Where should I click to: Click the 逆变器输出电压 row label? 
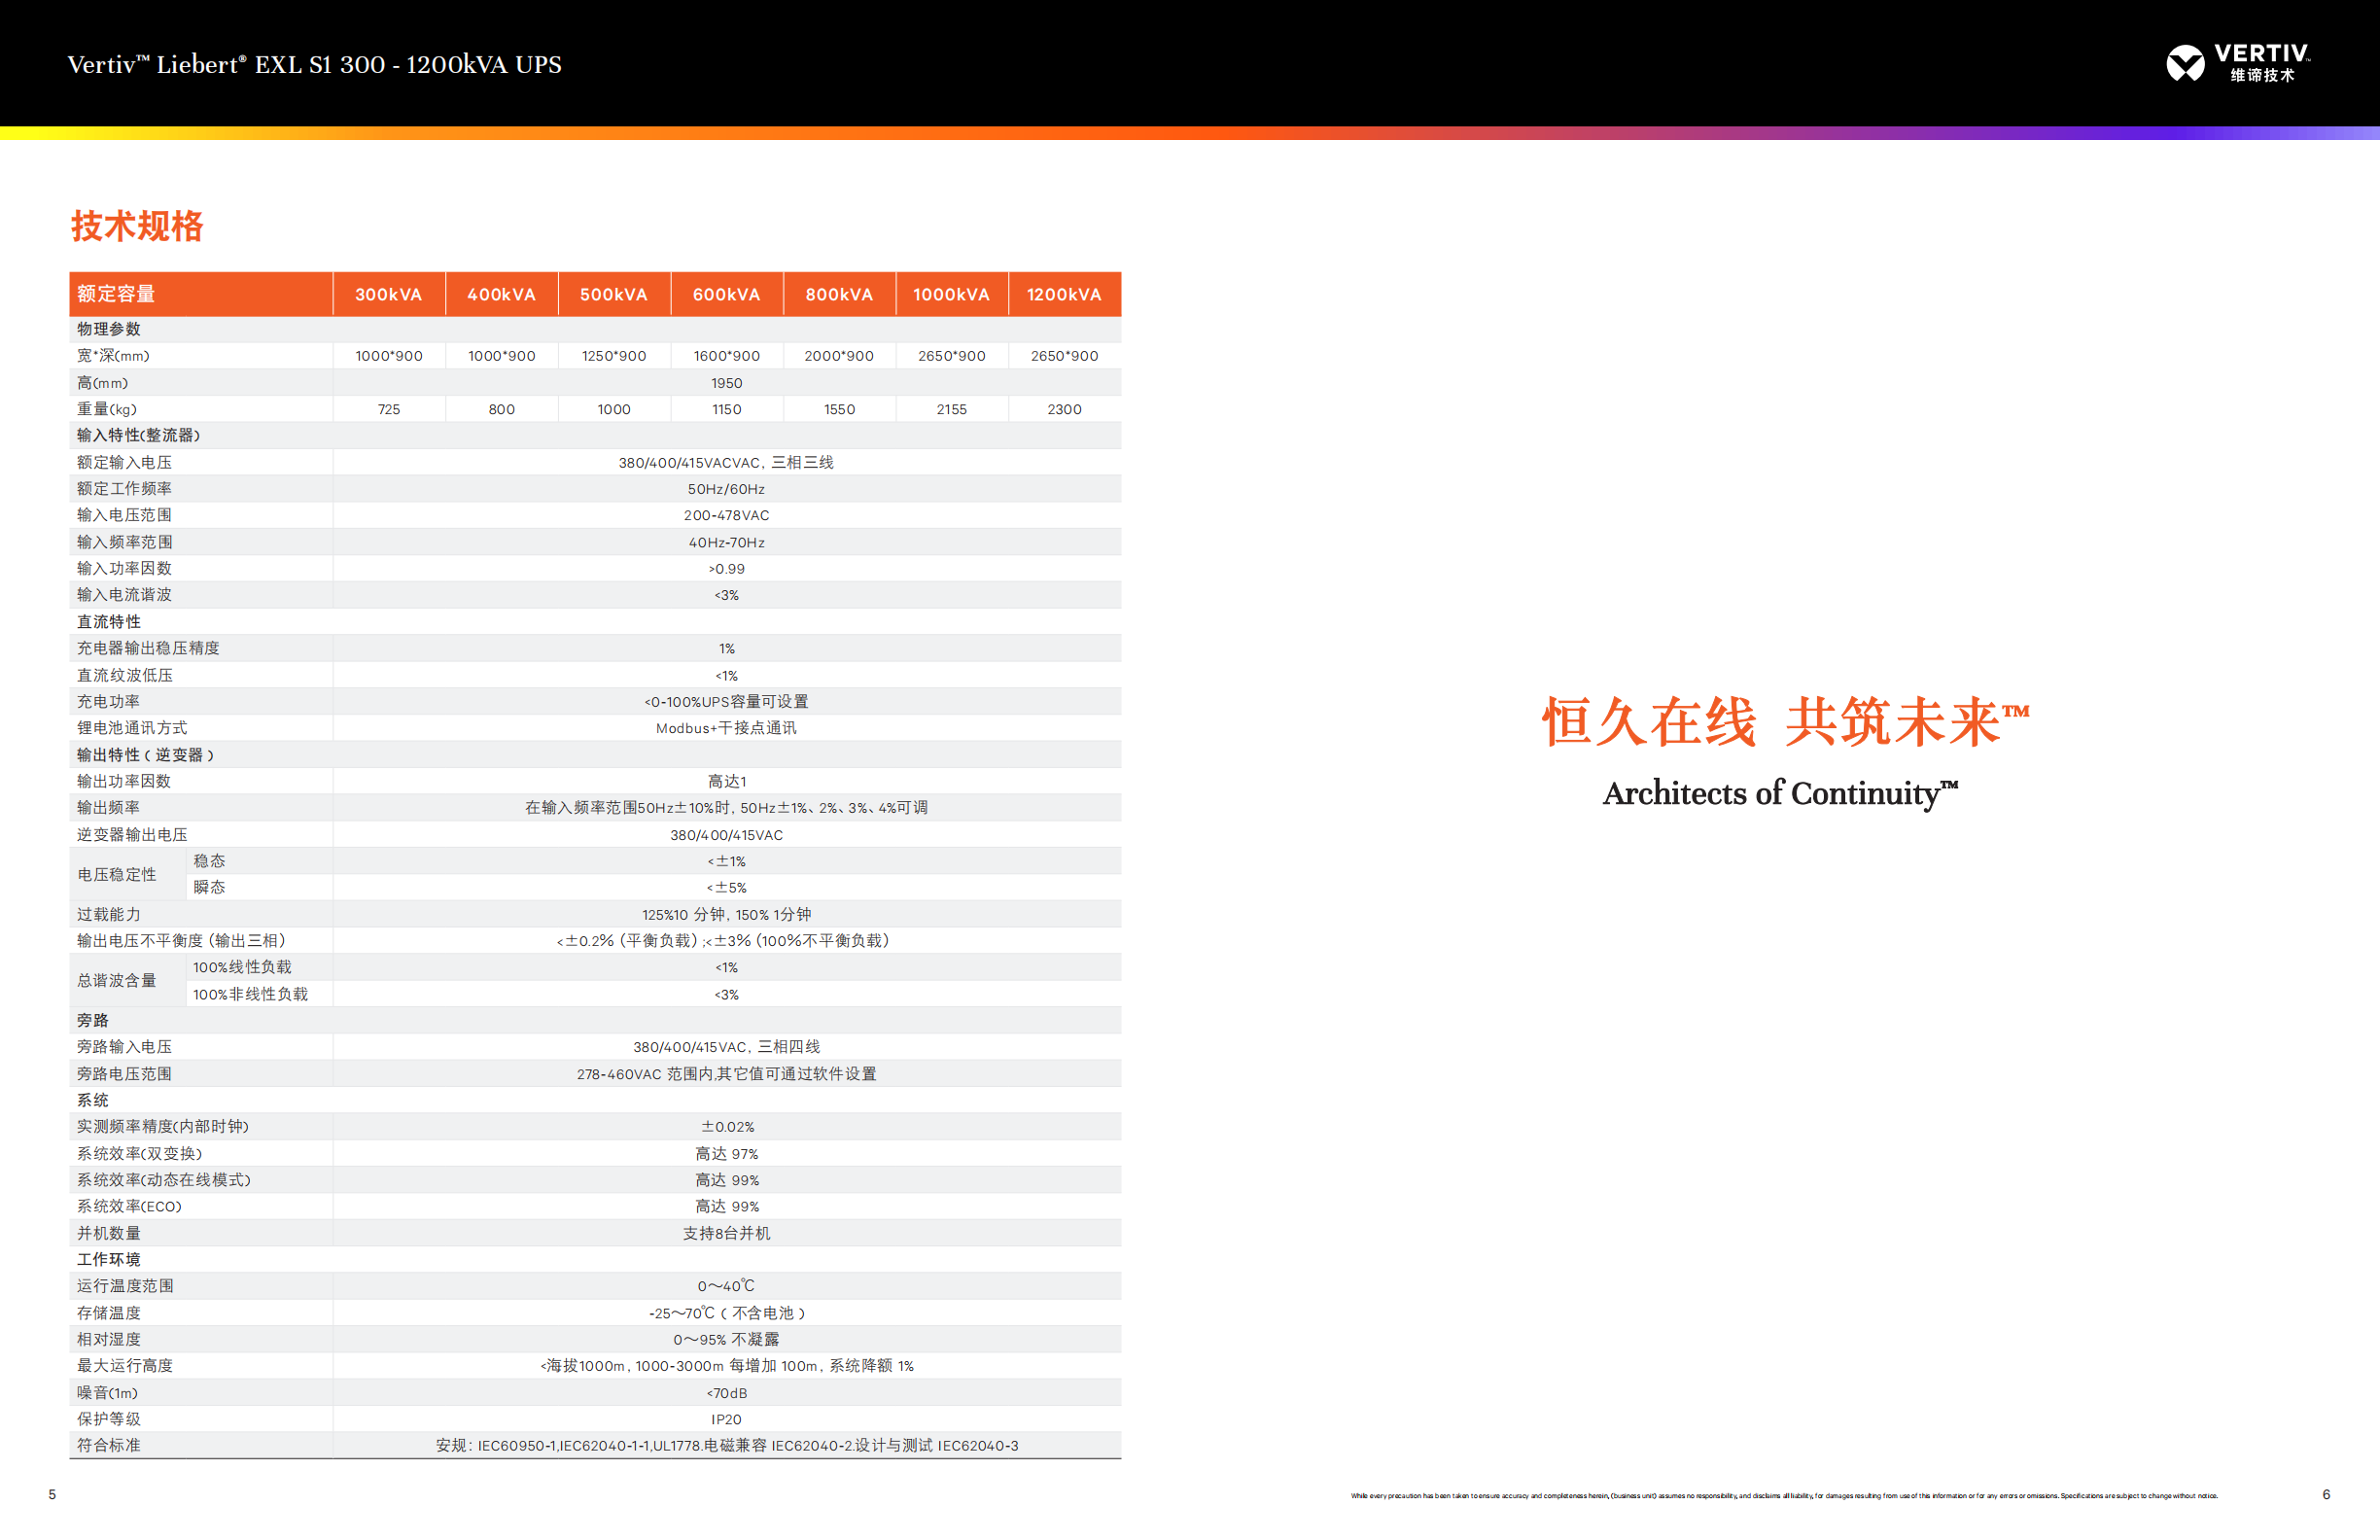132,834
